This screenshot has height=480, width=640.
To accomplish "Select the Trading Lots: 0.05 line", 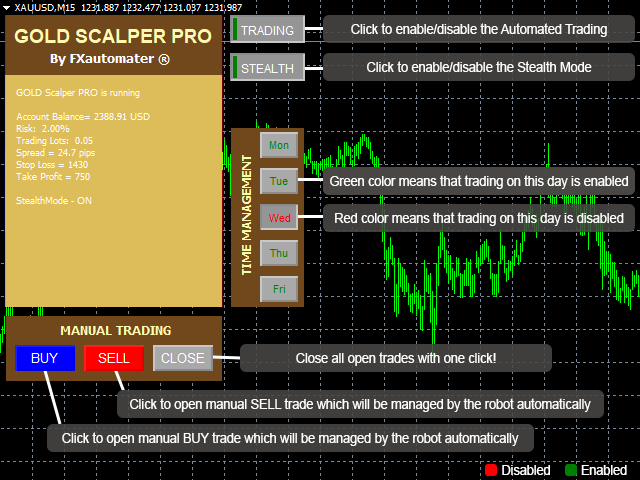I will 54,141.
